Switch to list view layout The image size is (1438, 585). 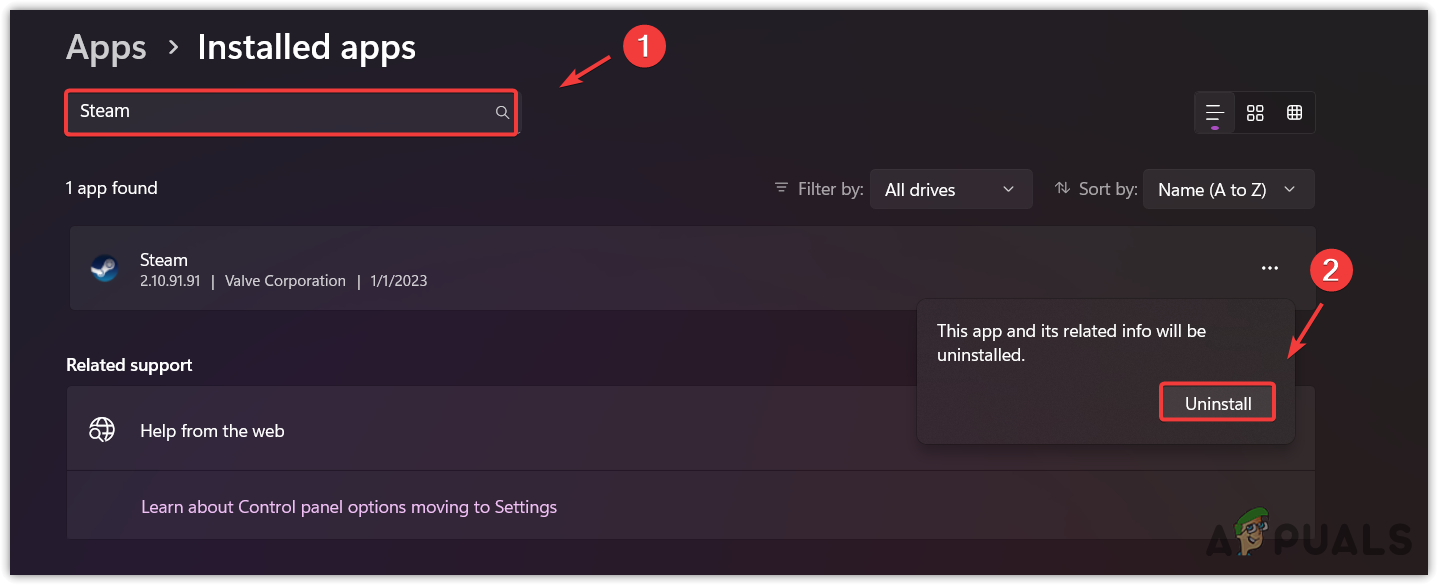pyautogui.click(x=1215, y=112)
